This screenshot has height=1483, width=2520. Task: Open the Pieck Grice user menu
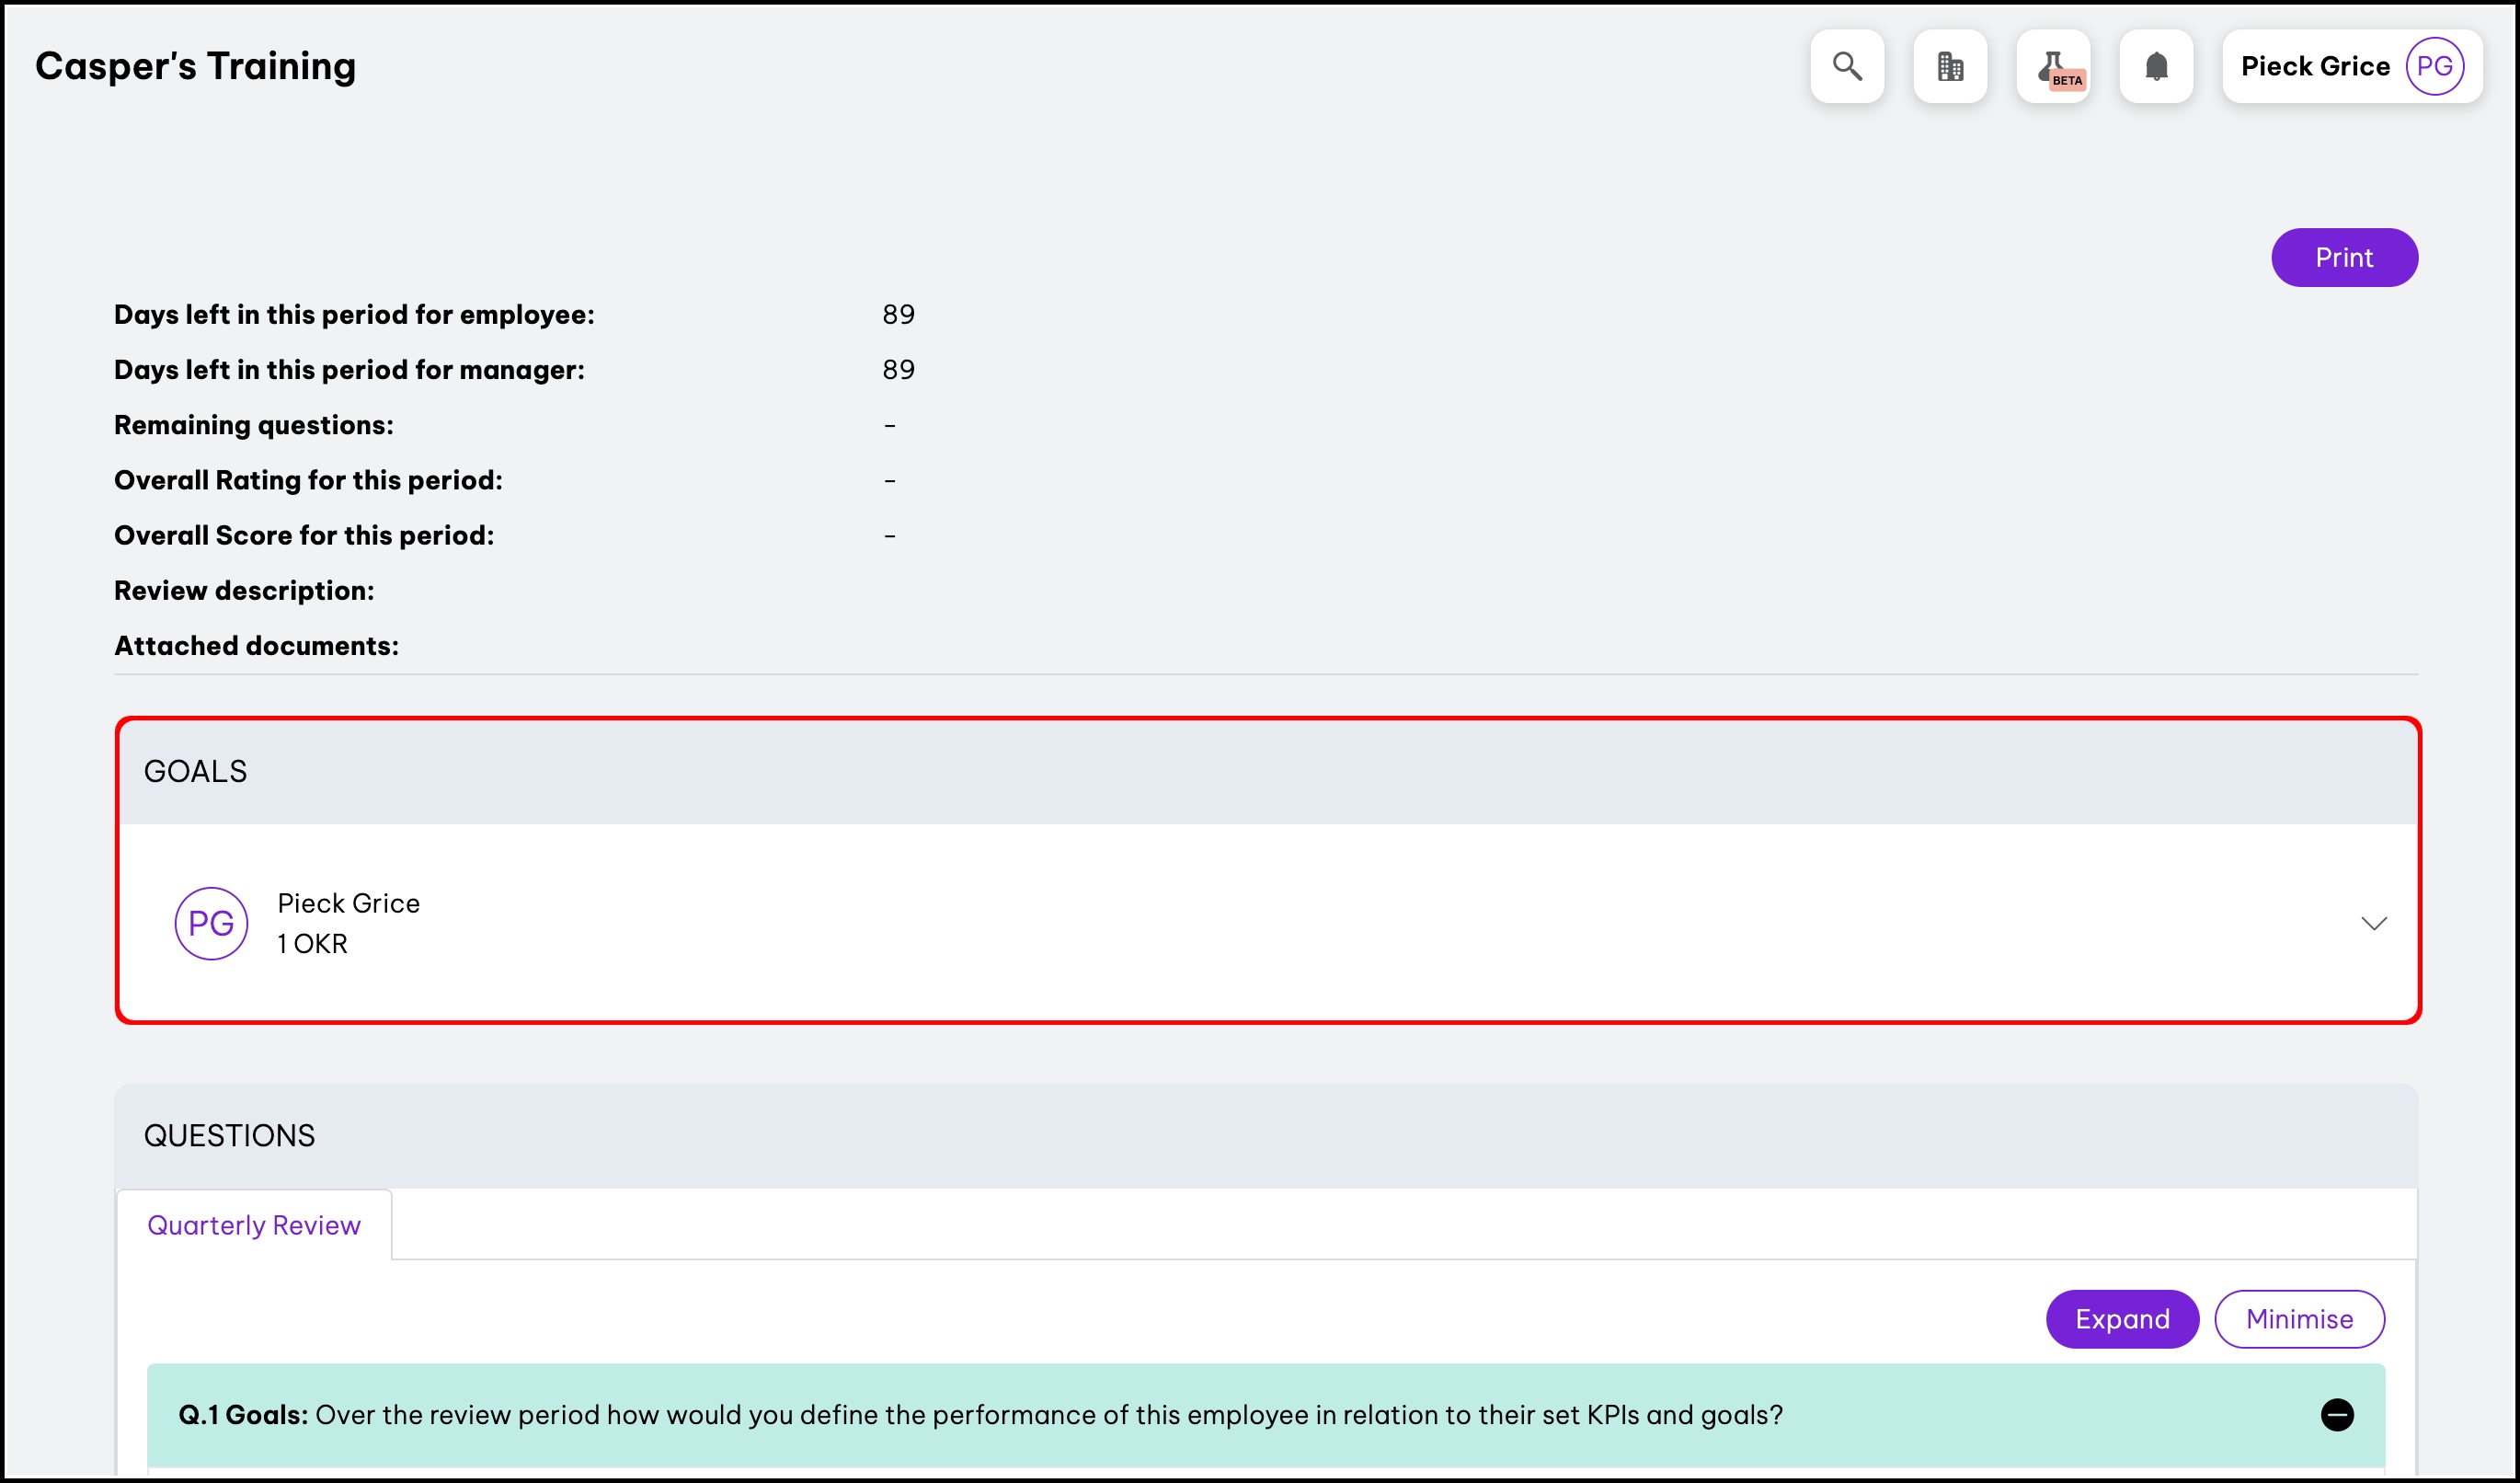click(x=2314, y=66)
